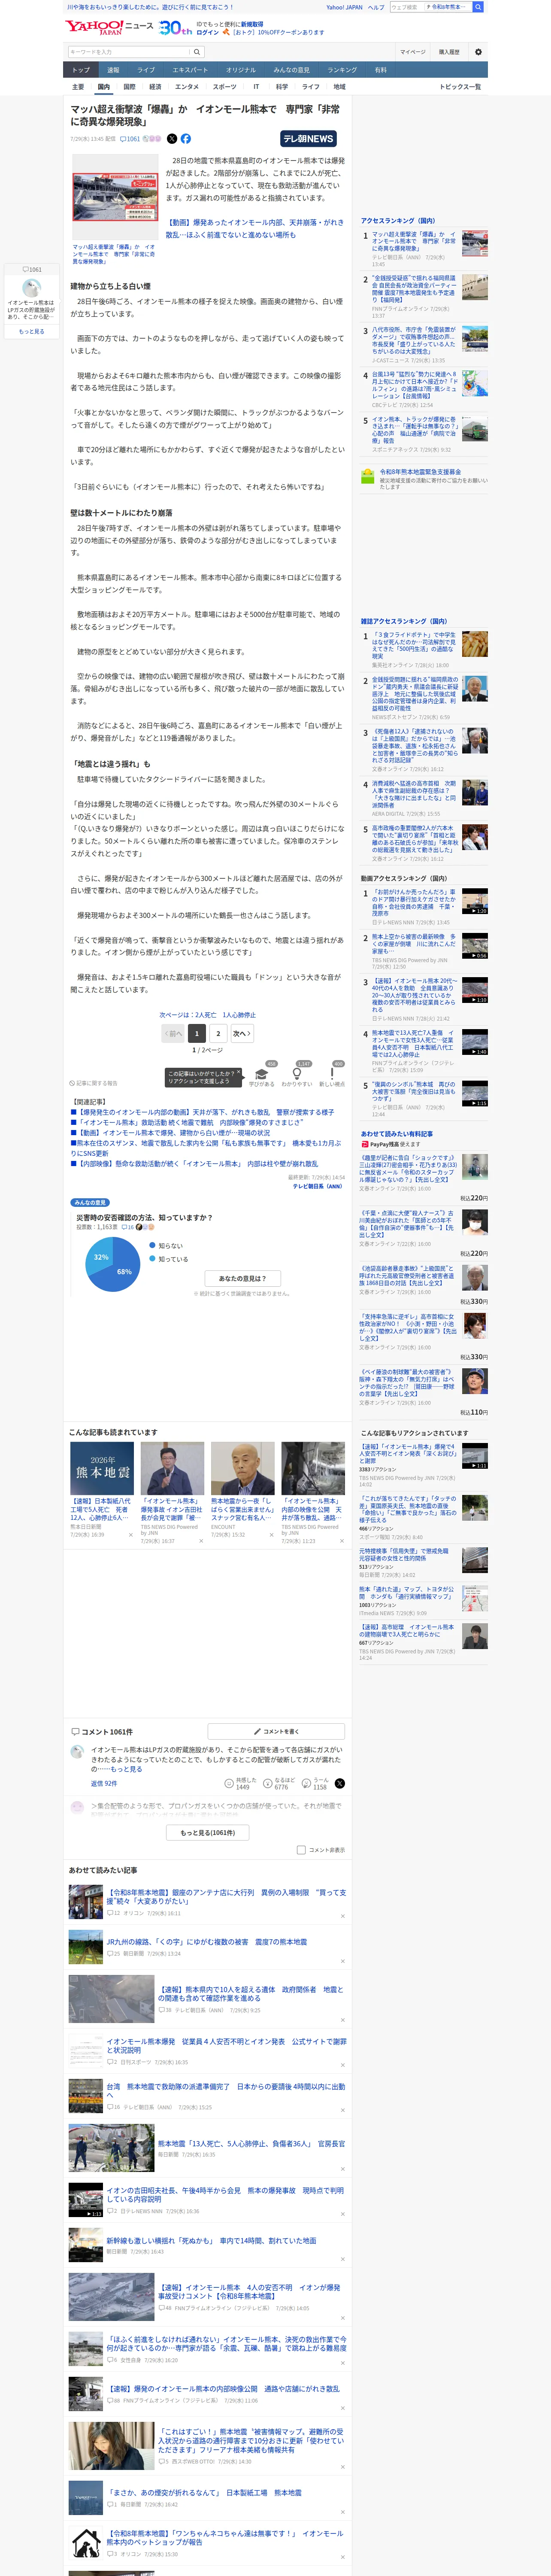This screenshot has width=551, height=2576.
Task: Tick the コメント非表示 checkbox
Action: pos(301,1850)
